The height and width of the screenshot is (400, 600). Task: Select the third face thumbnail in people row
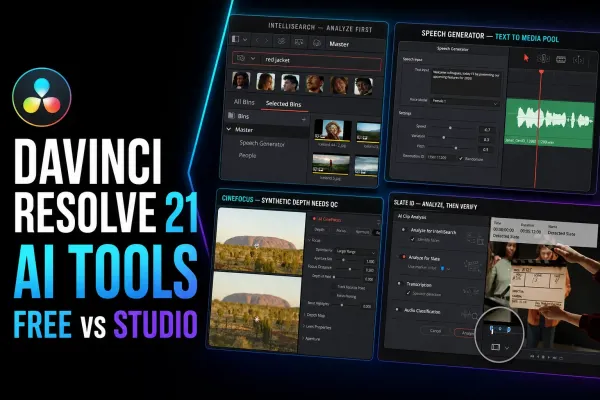[290, 83]
